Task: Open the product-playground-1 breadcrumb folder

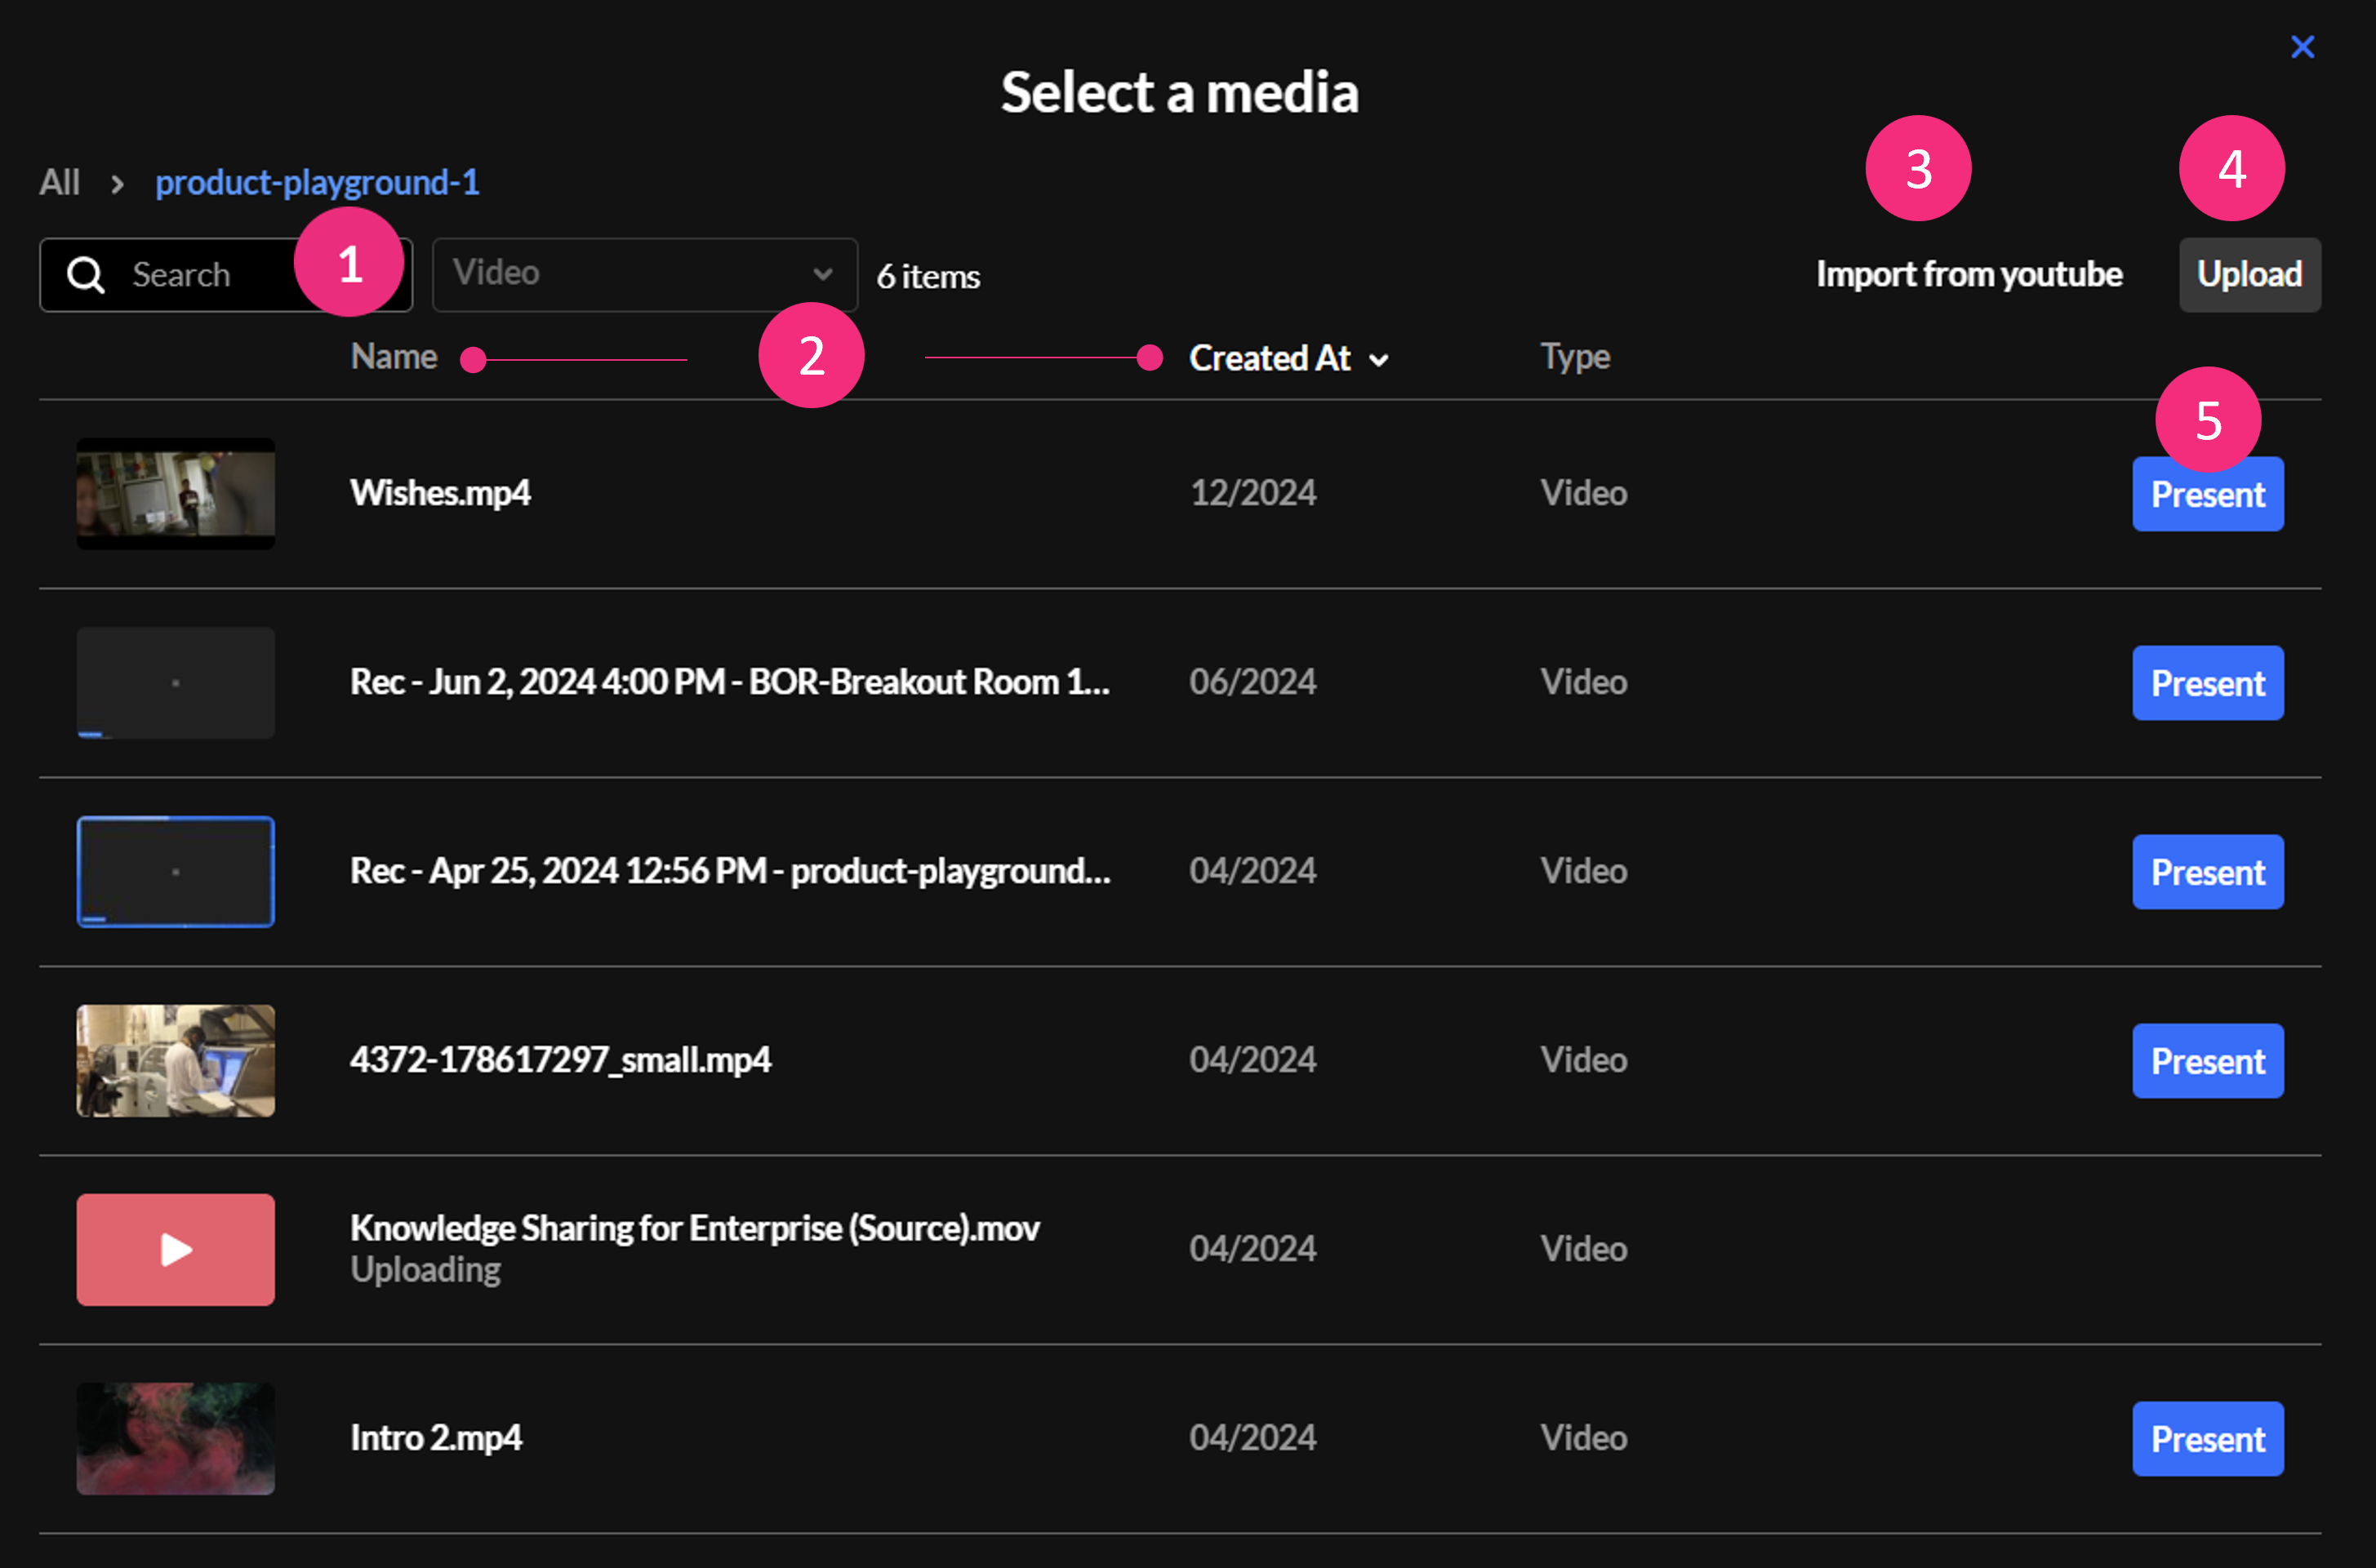Action: click(317, 183)
